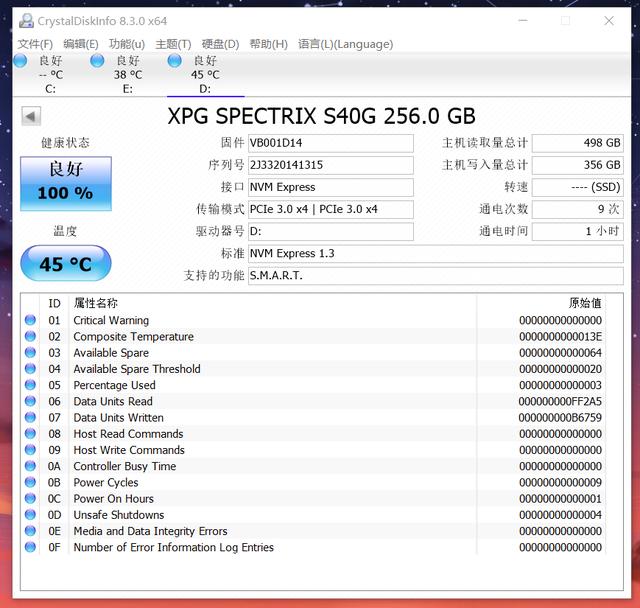
Task: Open the 语言(L)(Language) menu
Action: click(346, 44)
